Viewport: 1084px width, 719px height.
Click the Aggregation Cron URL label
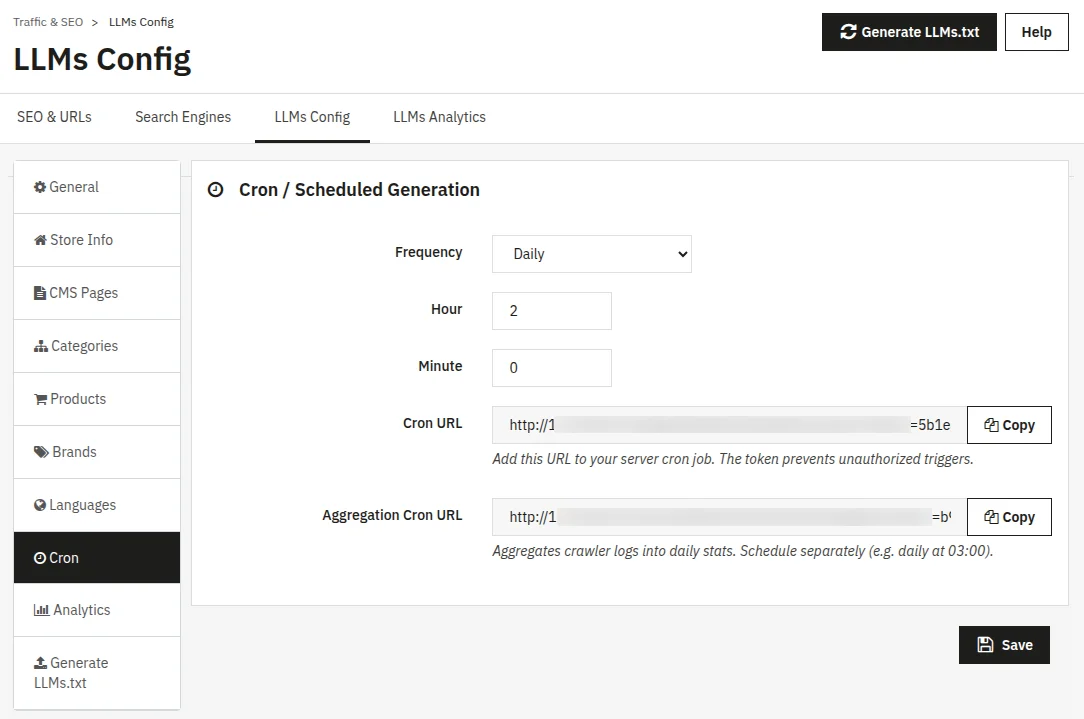(x=392, y=515)
